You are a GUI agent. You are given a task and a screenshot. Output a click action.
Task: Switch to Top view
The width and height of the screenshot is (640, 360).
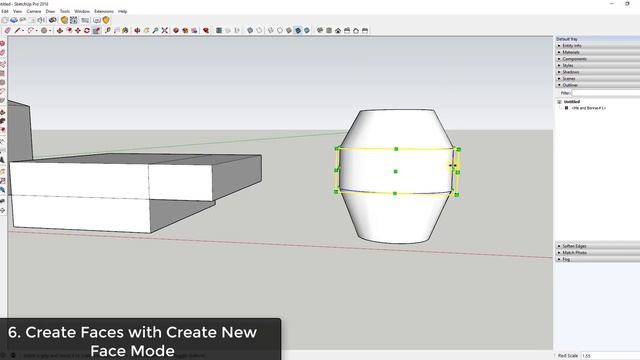tap(329, 31)
